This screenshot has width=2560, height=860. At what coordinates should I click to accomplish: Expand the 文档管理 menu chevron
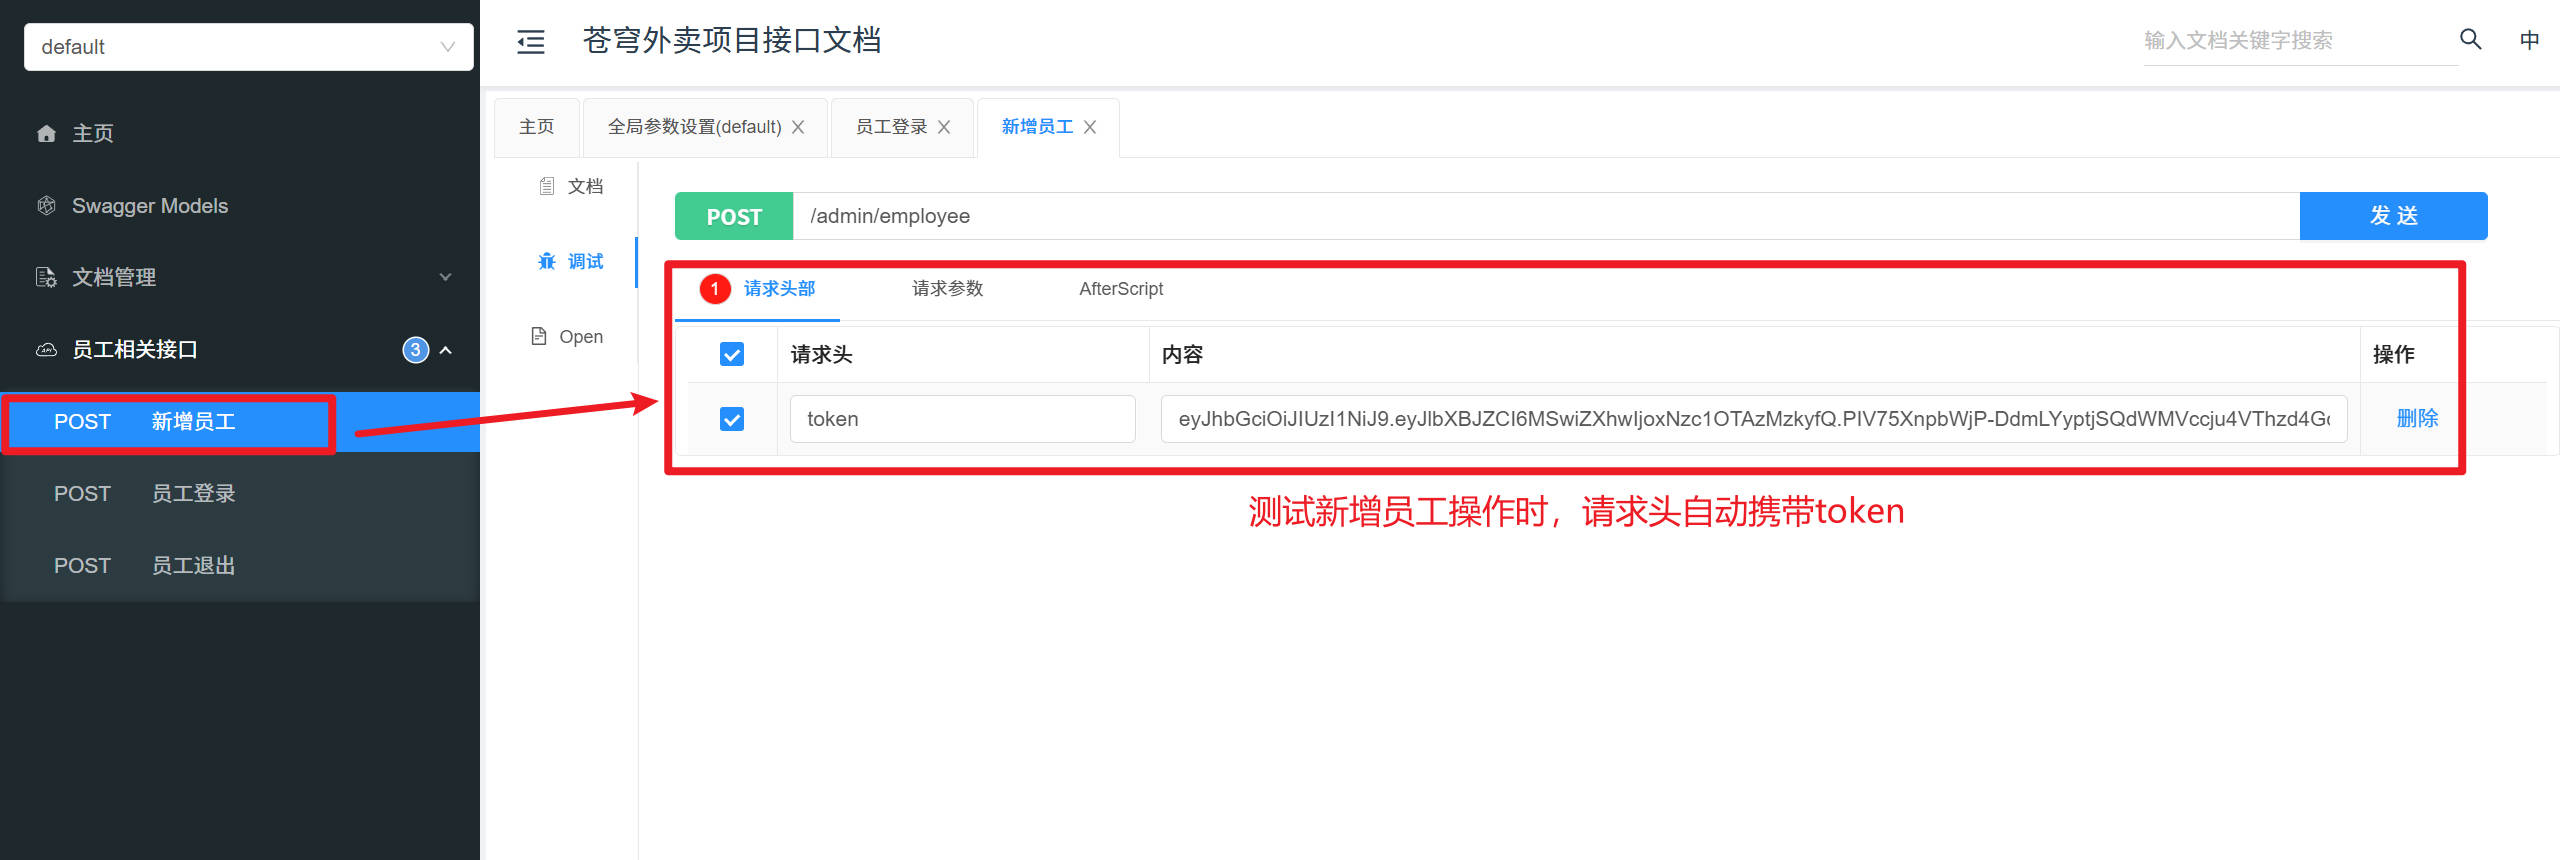[x=445, y=277]
